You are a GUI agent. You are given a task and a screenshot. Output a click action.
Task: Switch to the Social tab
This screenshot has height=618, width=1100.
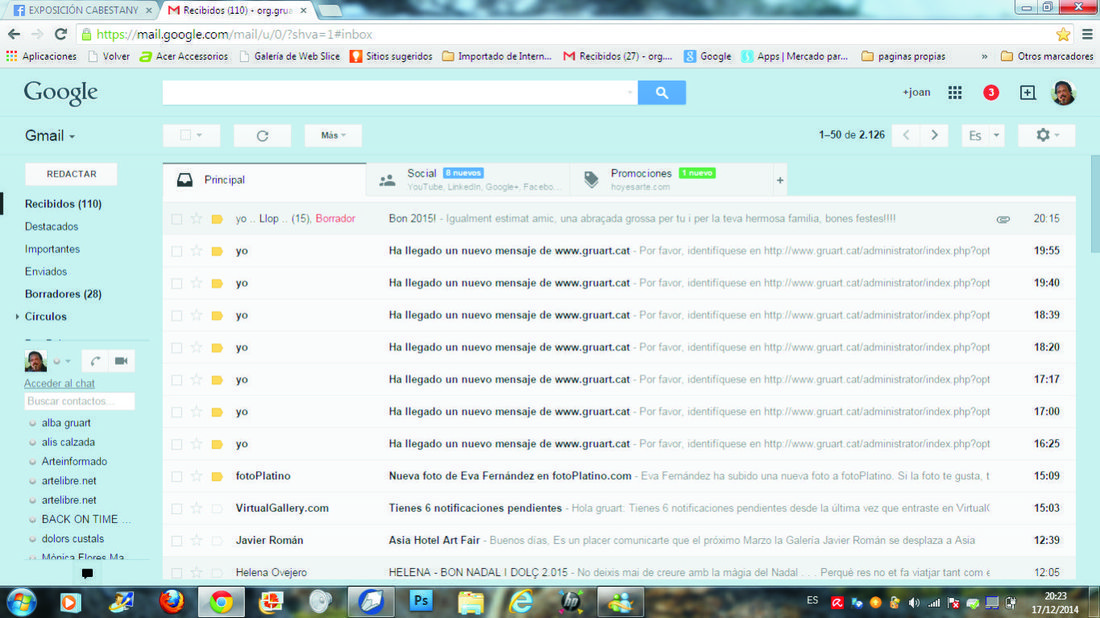coord(468,180)
